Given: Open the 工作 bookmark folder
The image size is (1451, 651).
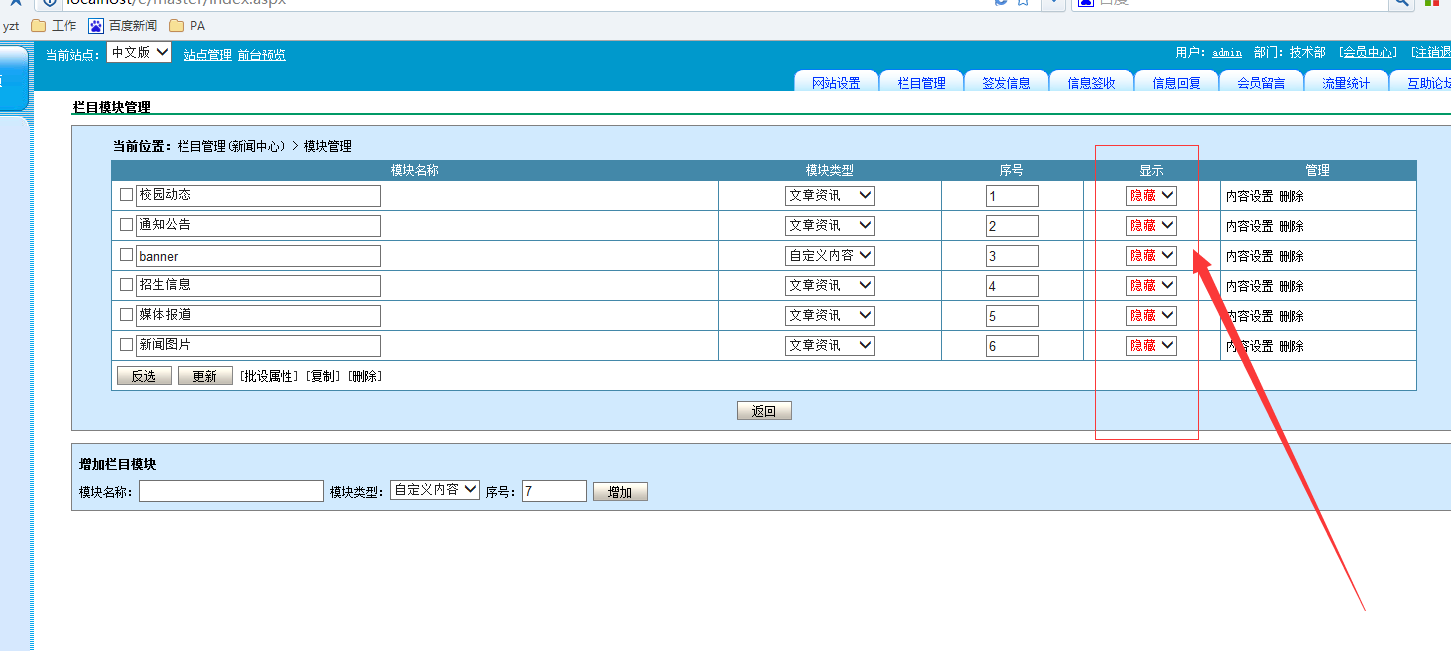Looking at the screenshot, I should pyautogui.click(x=54, y=26).
